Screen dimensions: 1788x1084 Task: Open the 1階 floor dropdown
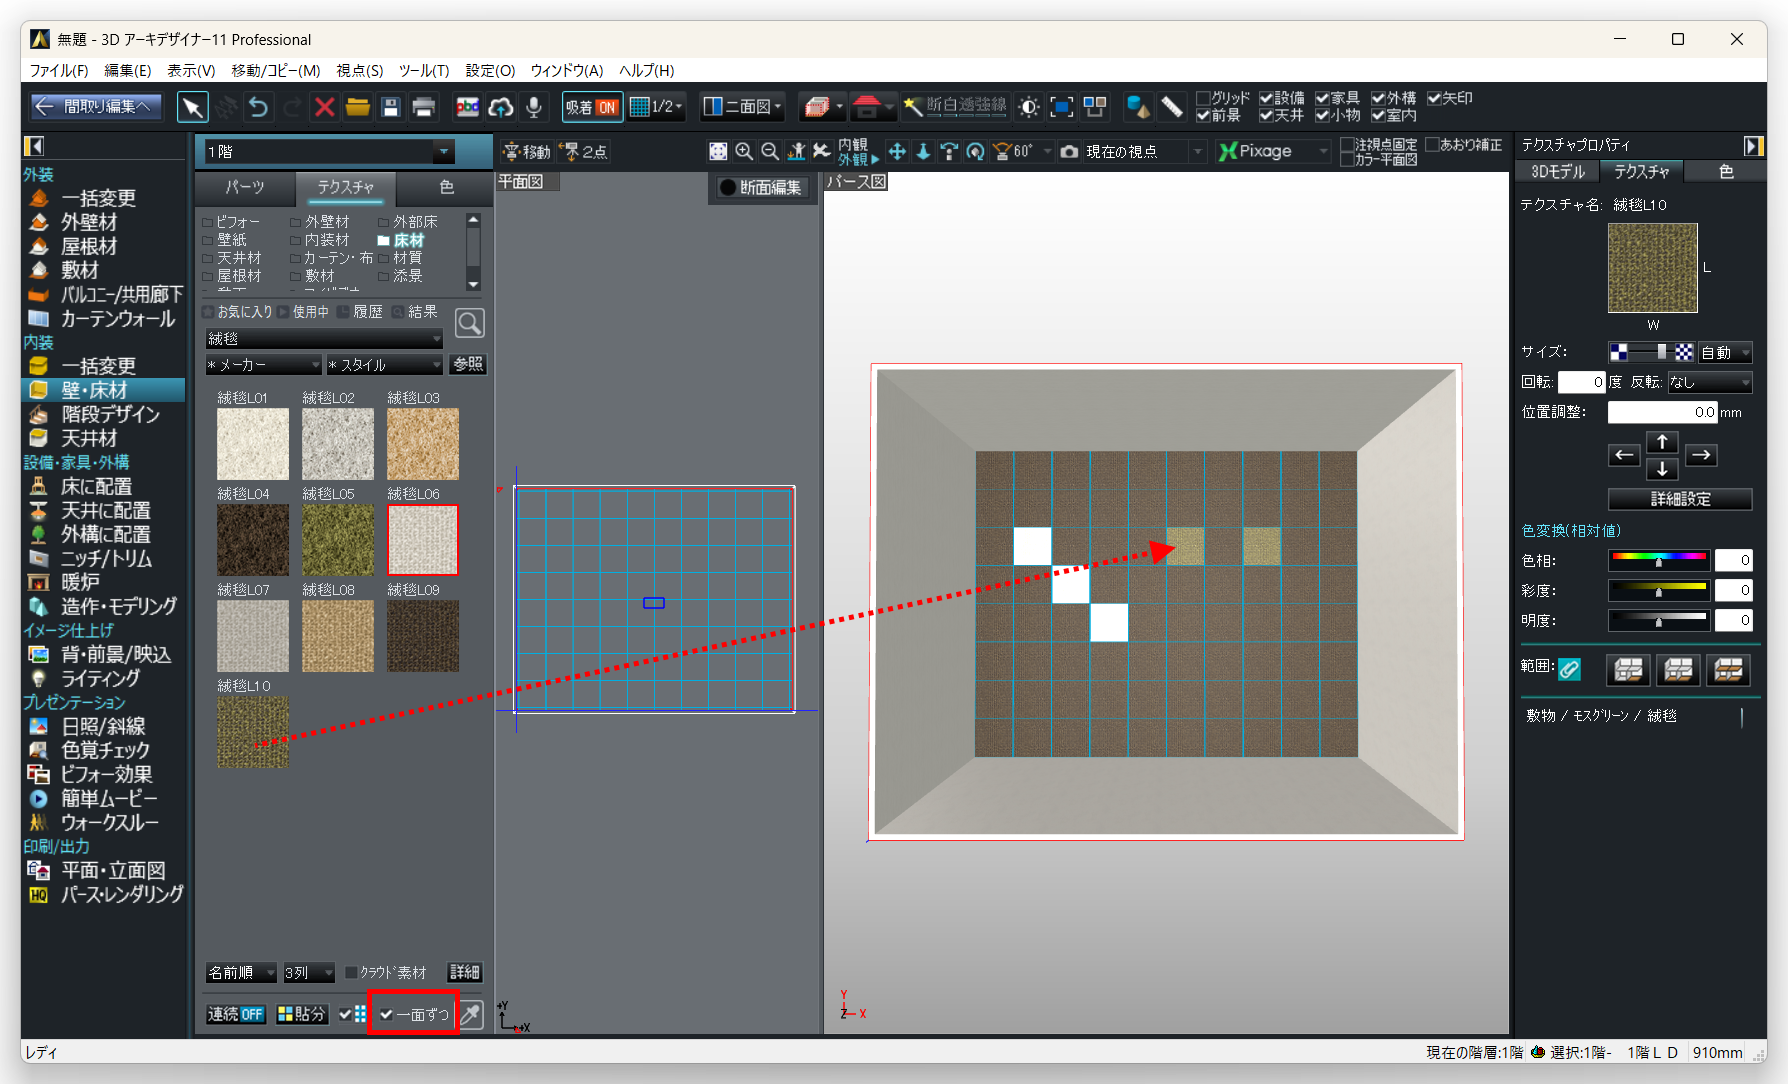point(443,152)
